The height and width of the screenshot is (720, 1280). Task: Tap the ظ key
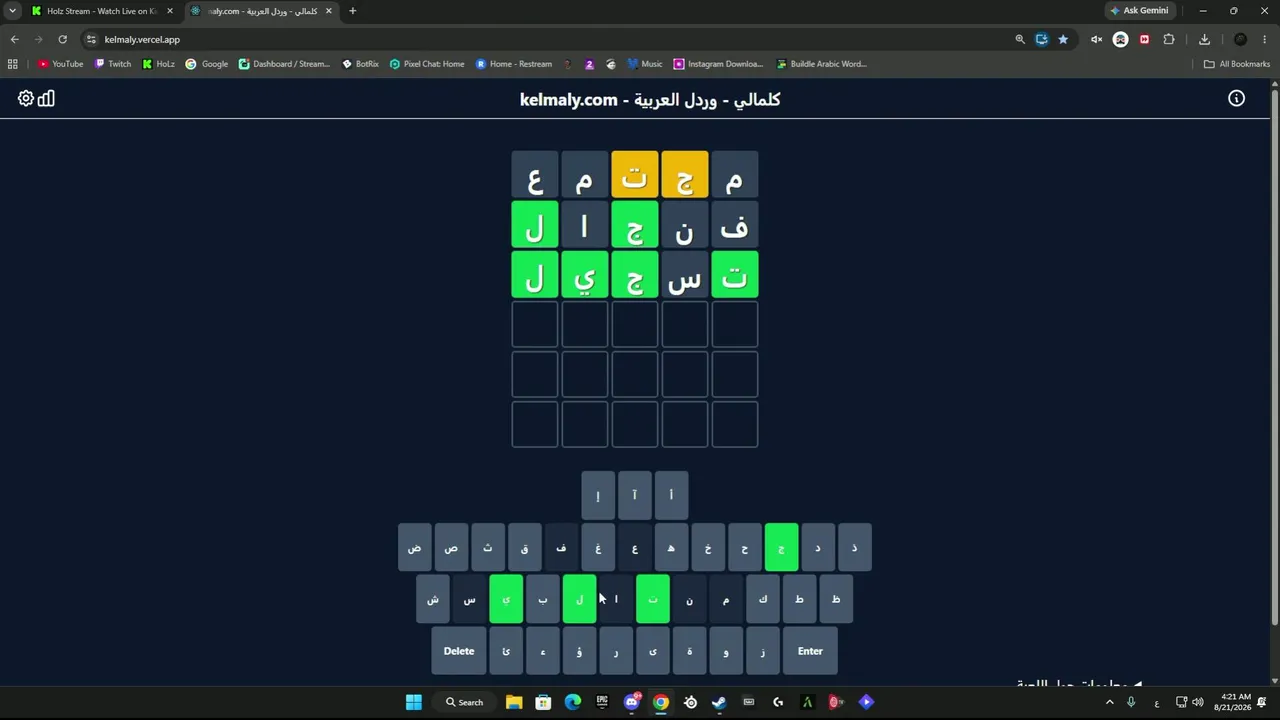(x=836, y=599)
